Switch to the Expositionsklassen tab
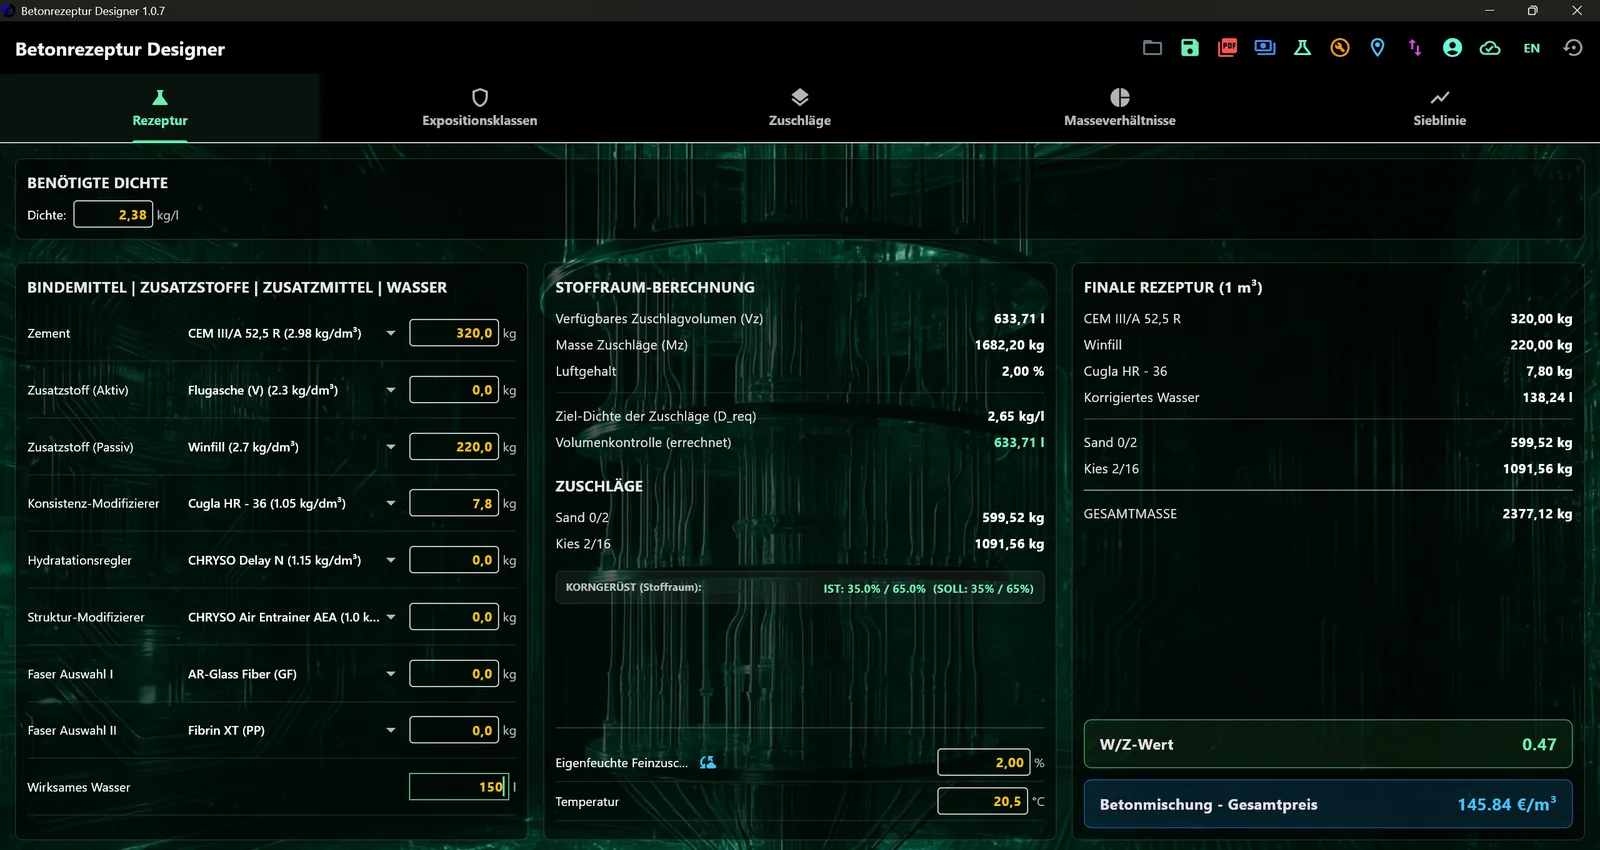1600x850 pixels. click(480, 108)
